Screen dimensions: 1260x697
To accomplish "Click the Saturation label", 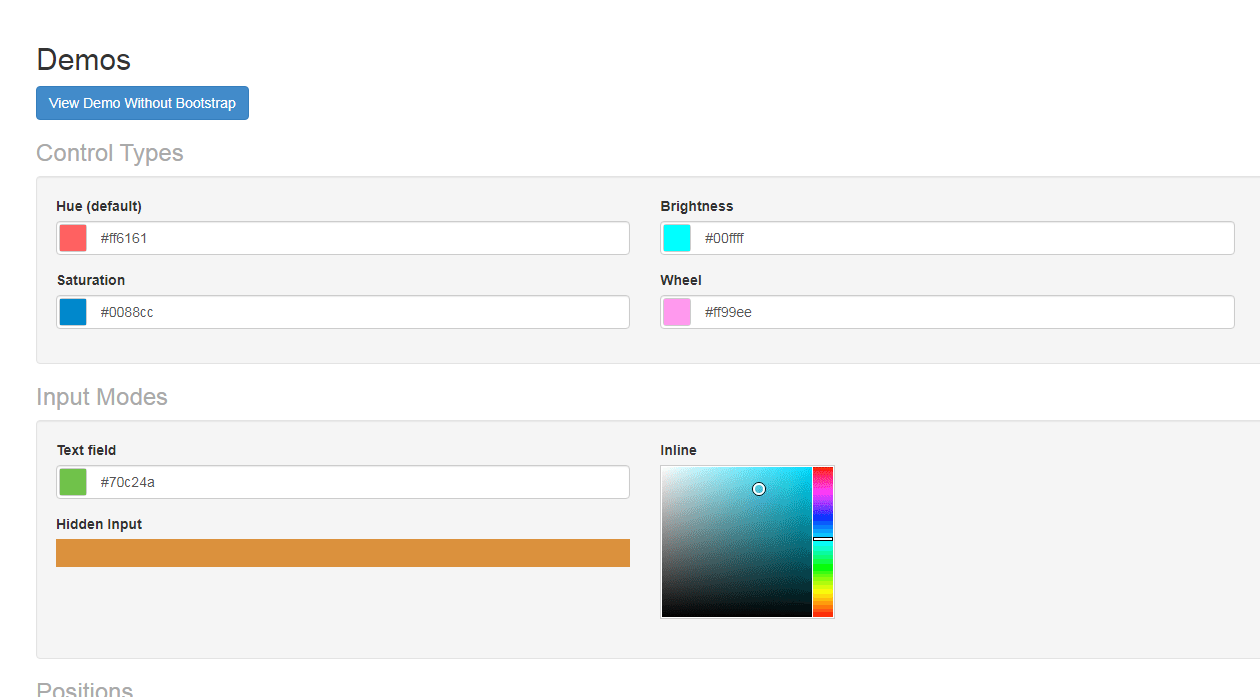I will point(91,280).
